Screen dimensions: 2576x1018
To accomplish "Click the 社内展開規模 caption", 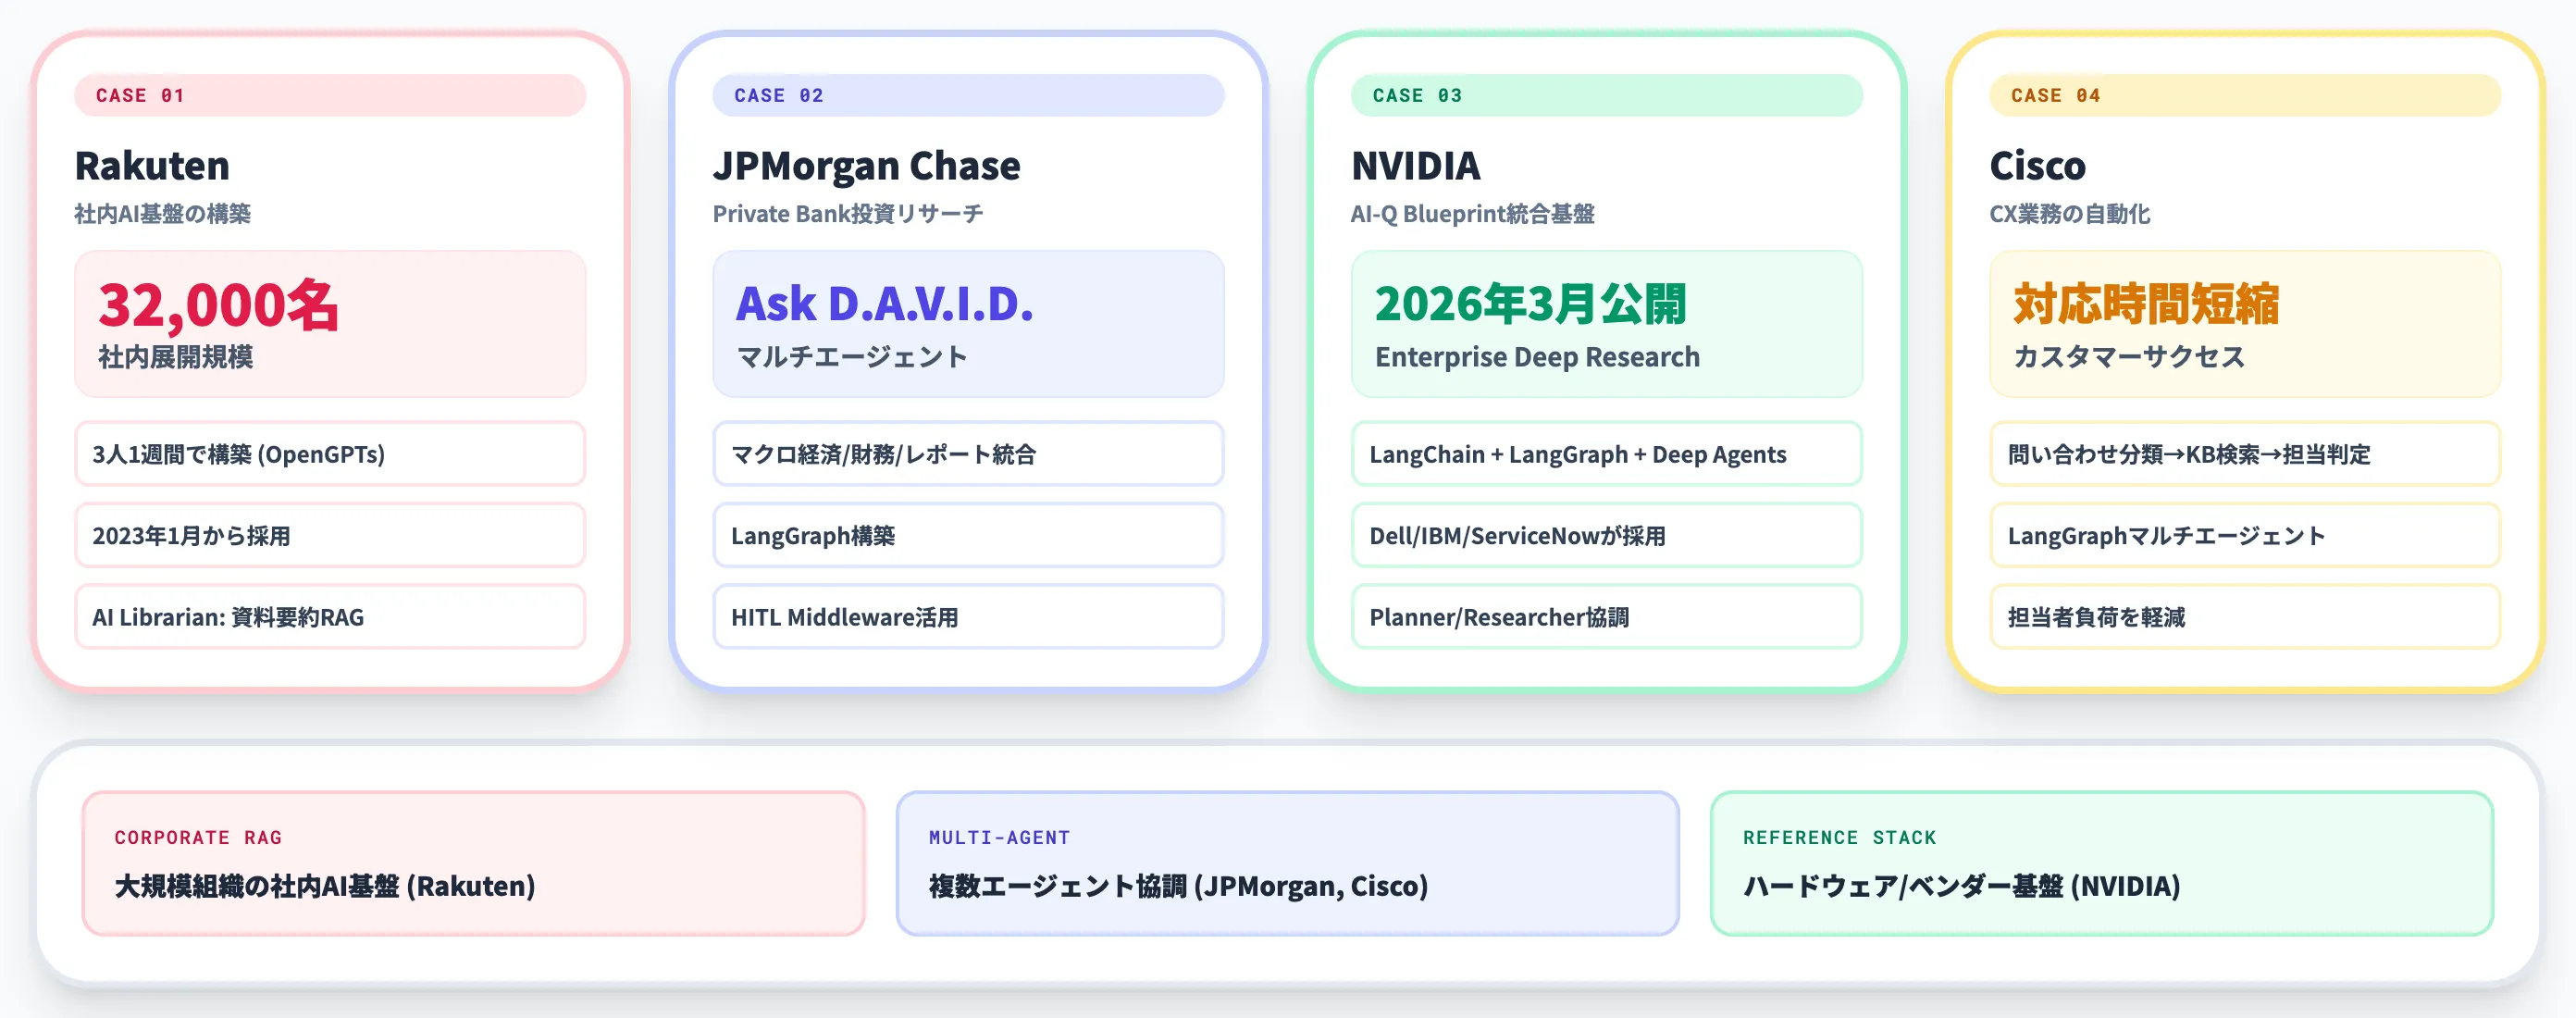I will tap(175, 357).
